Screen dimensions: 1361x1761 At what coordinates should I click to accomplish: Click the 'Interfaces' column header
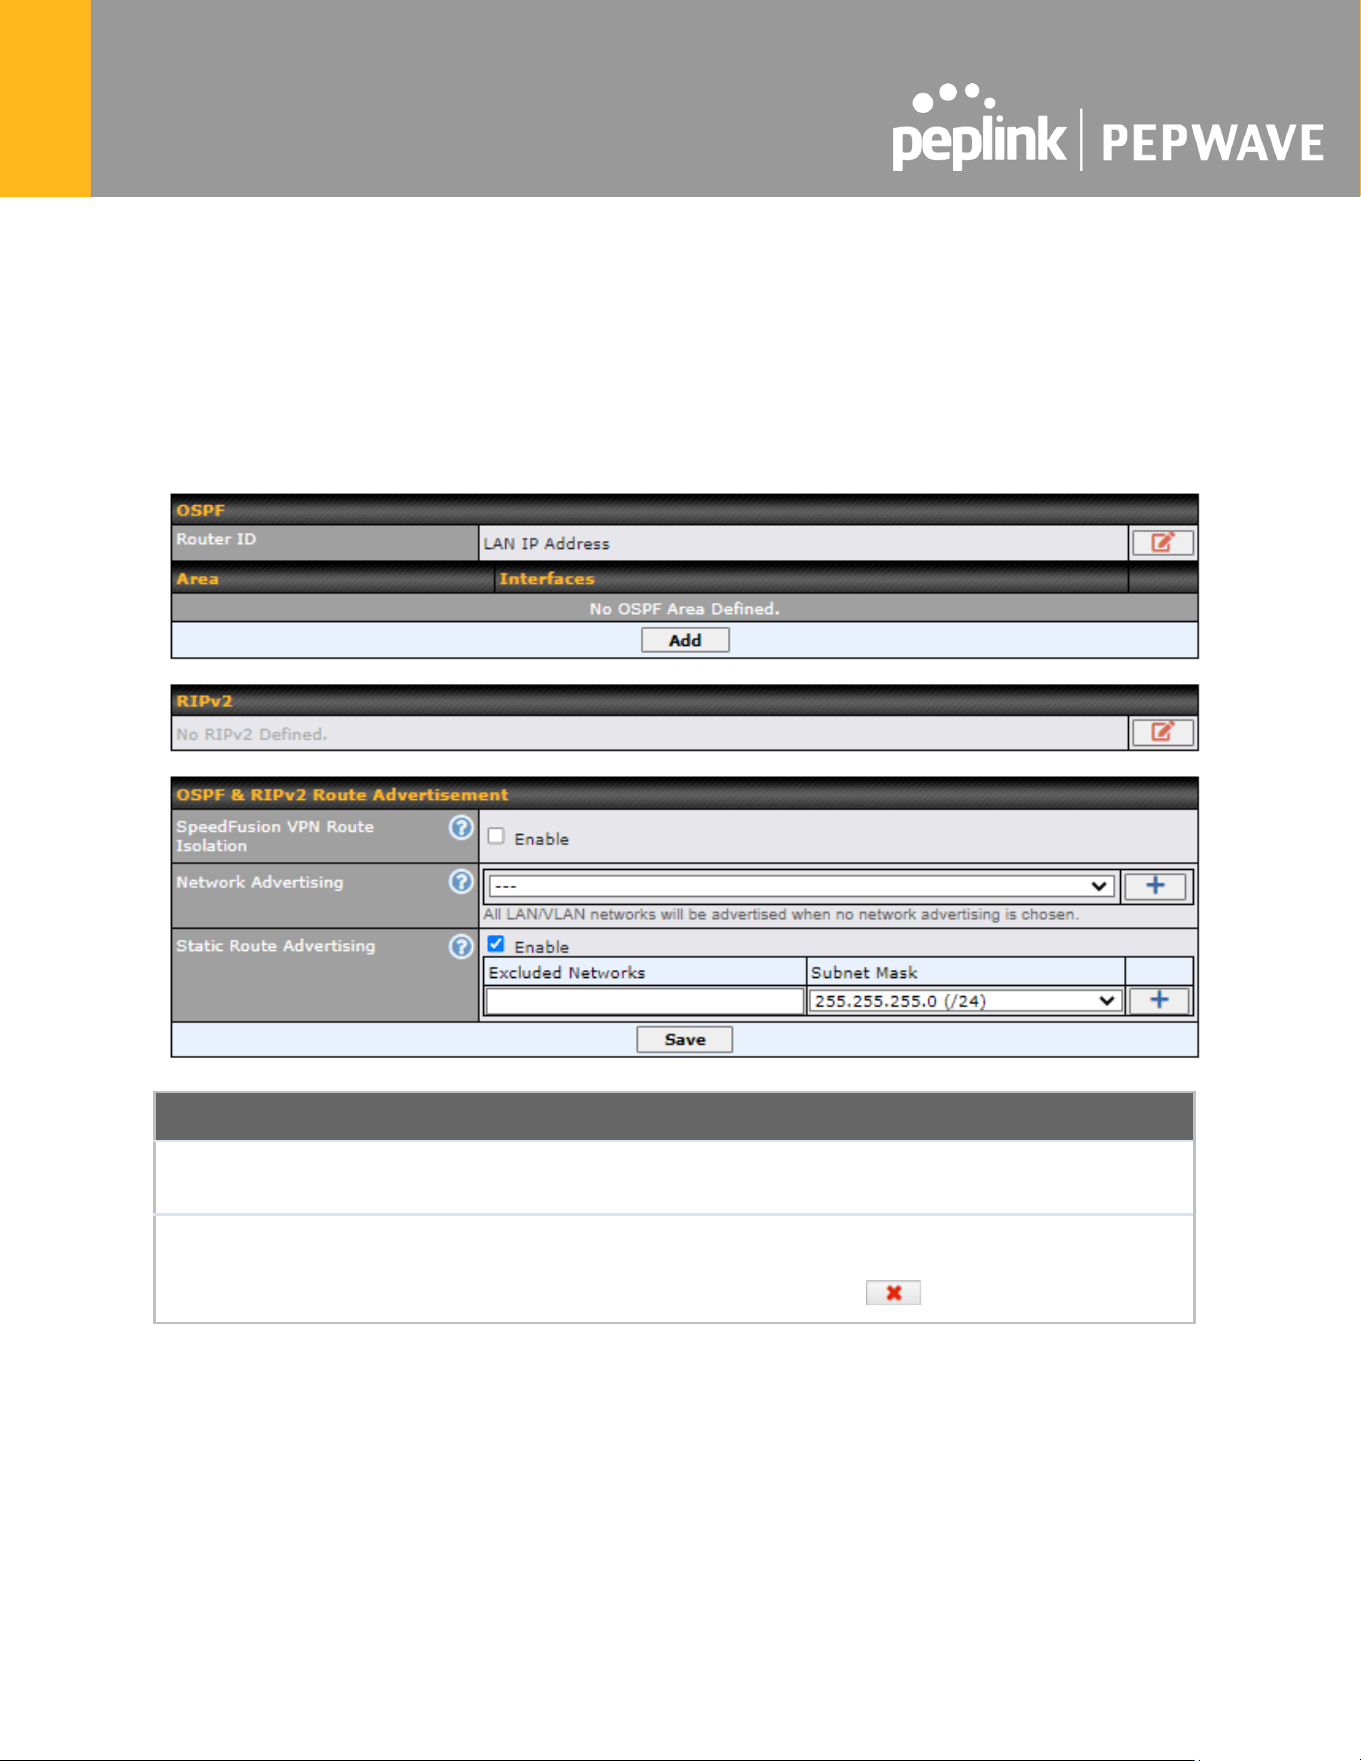pyautogui.click(x=547, y=579)
